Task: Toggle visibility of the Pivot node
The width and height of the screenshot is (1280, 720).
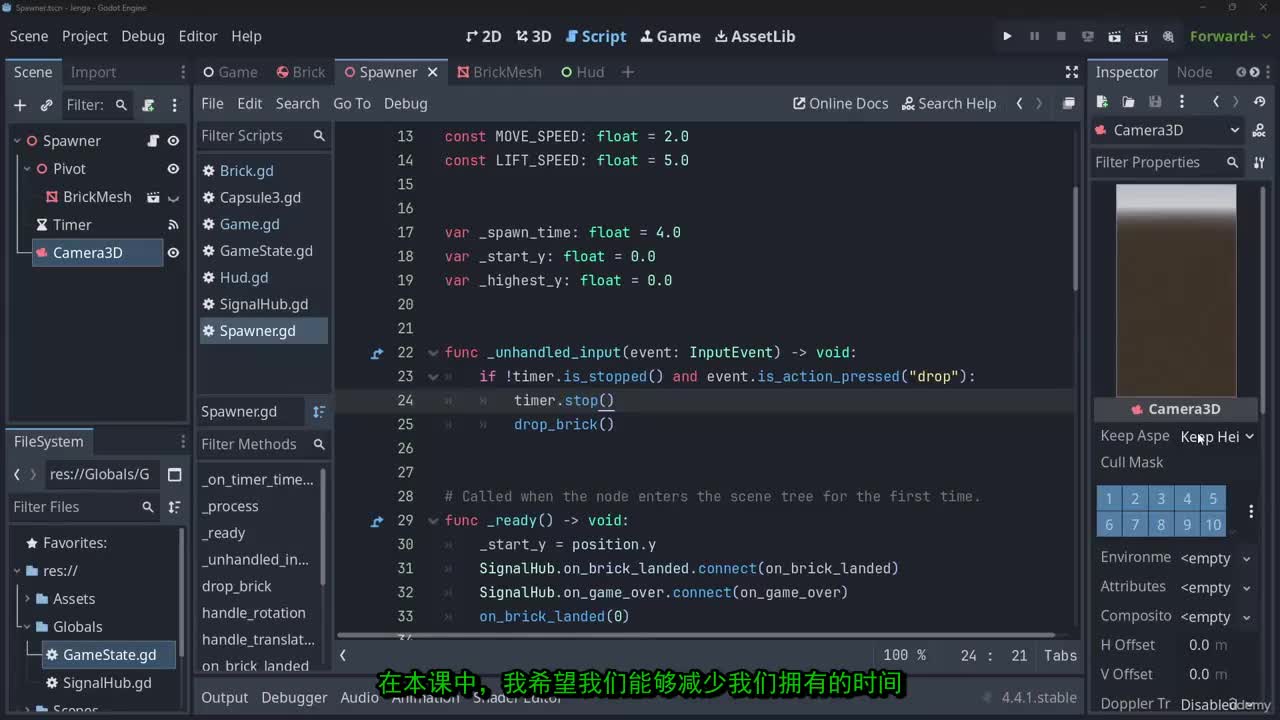Action: tap(173, 169)
